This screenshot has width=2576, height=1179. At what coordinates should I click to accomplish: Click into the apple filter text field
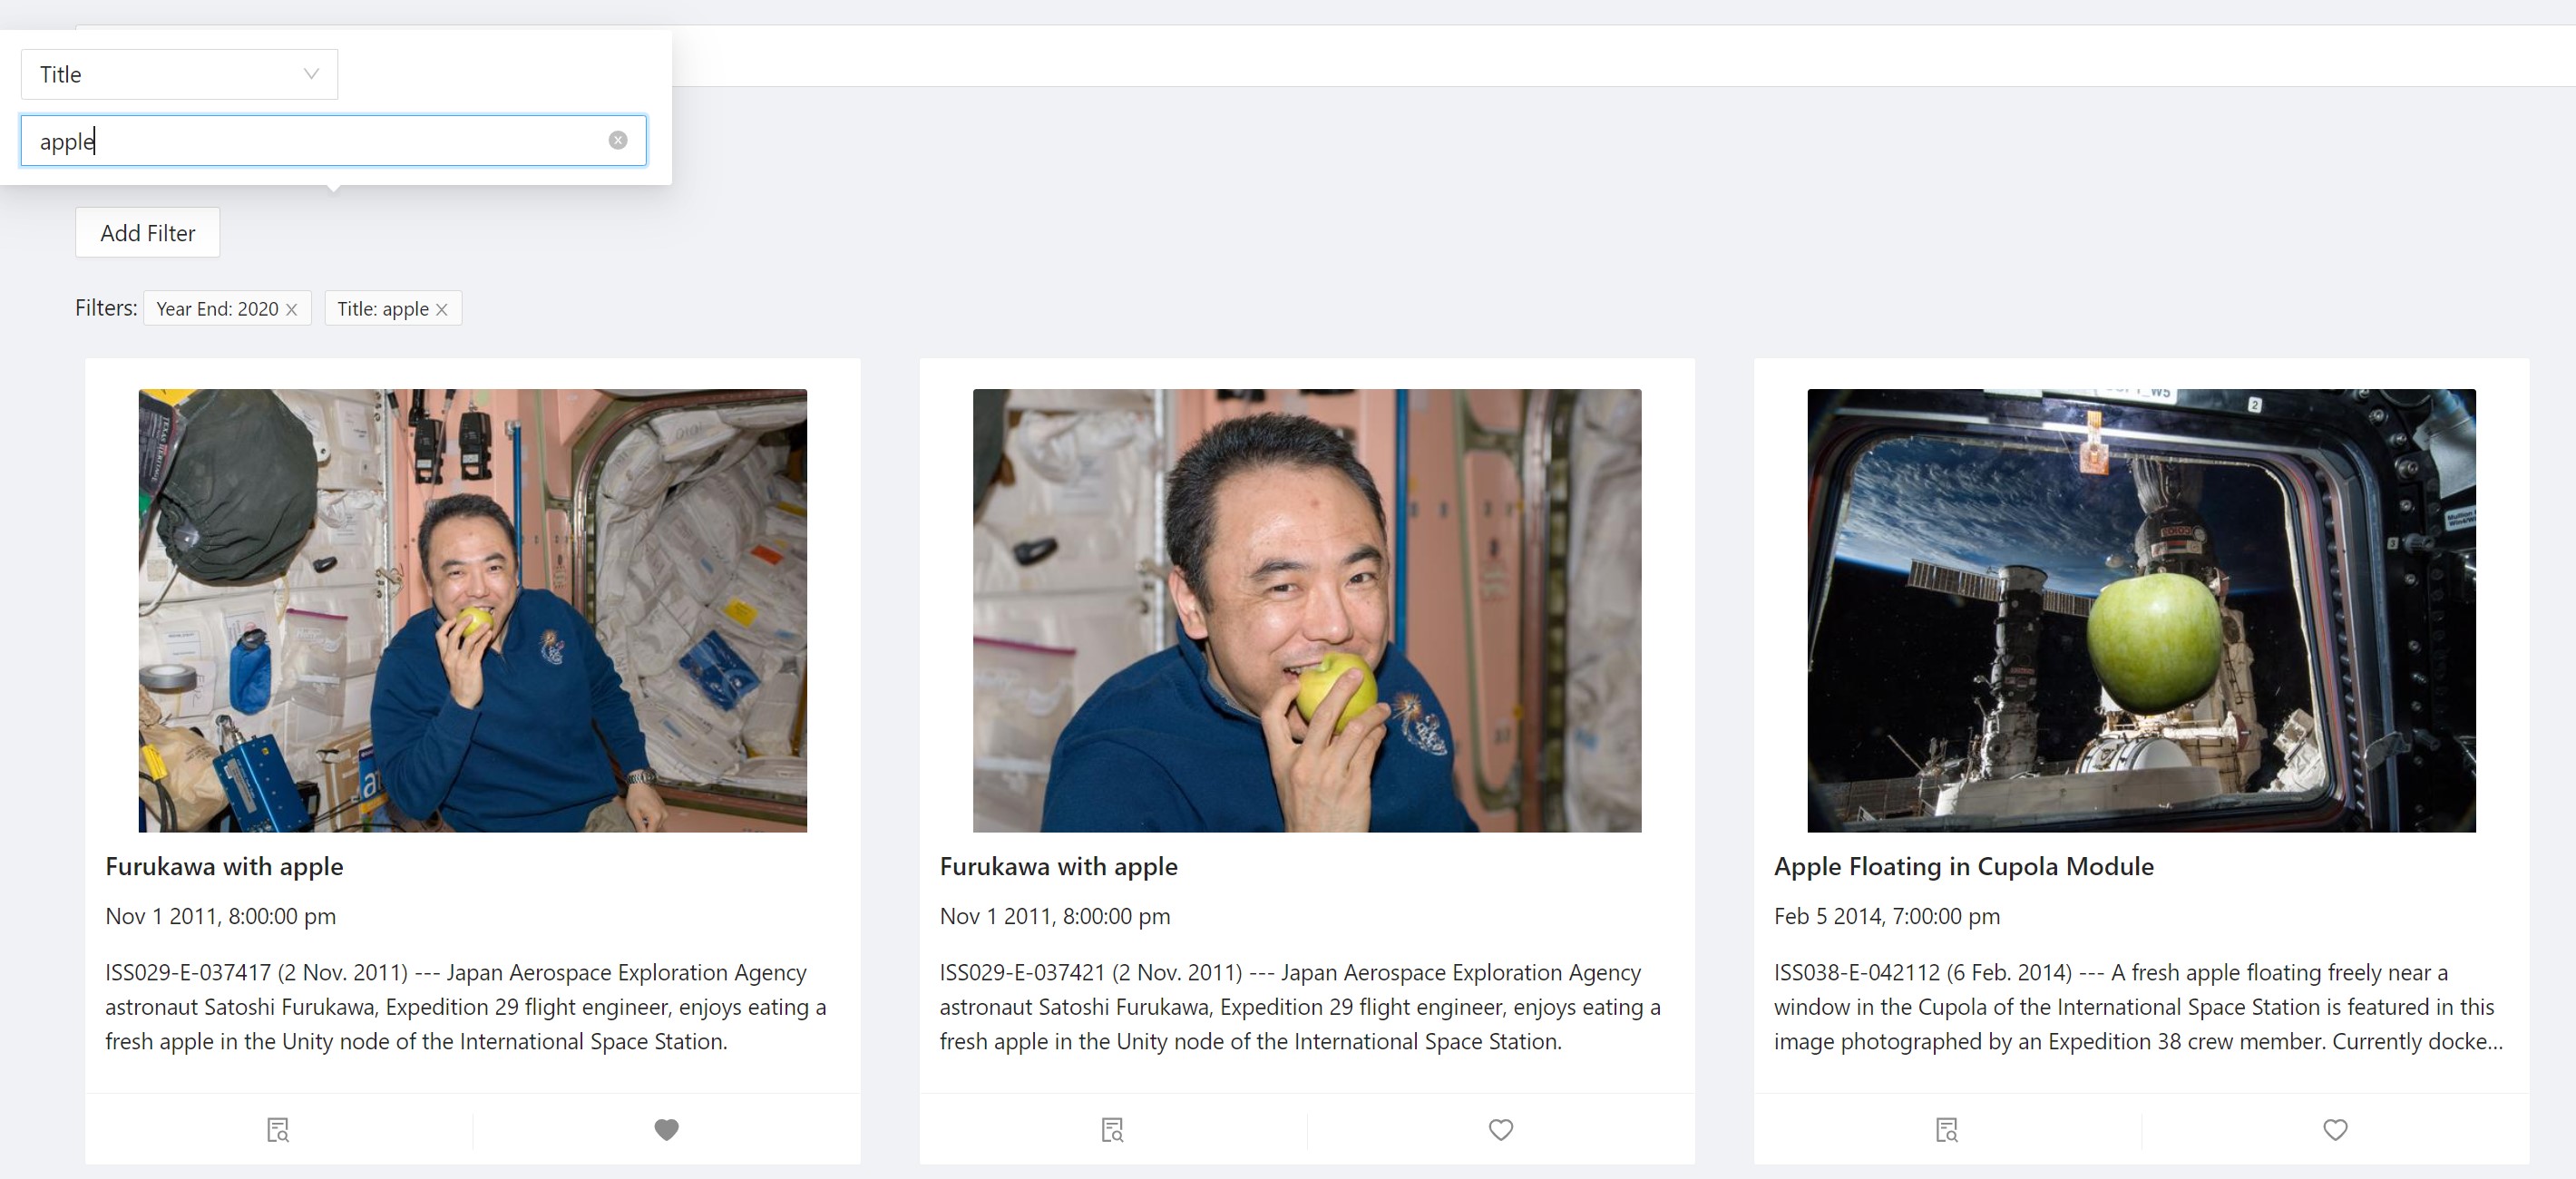point(320,140)
